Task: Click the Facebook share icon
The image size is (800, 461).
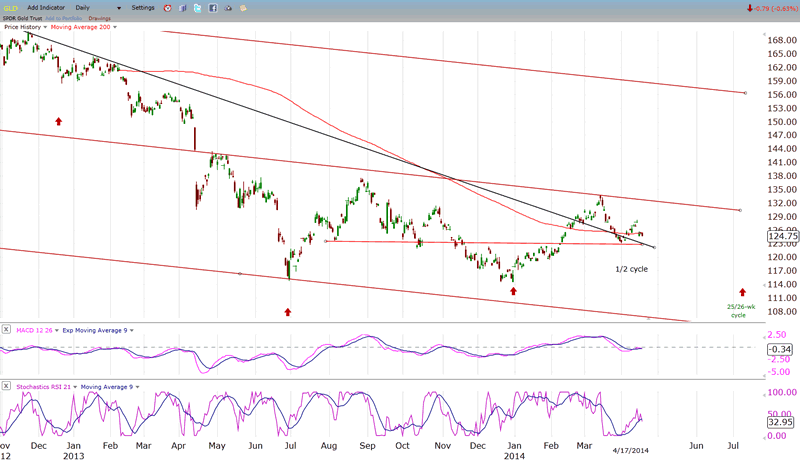Action: (213, 8)
